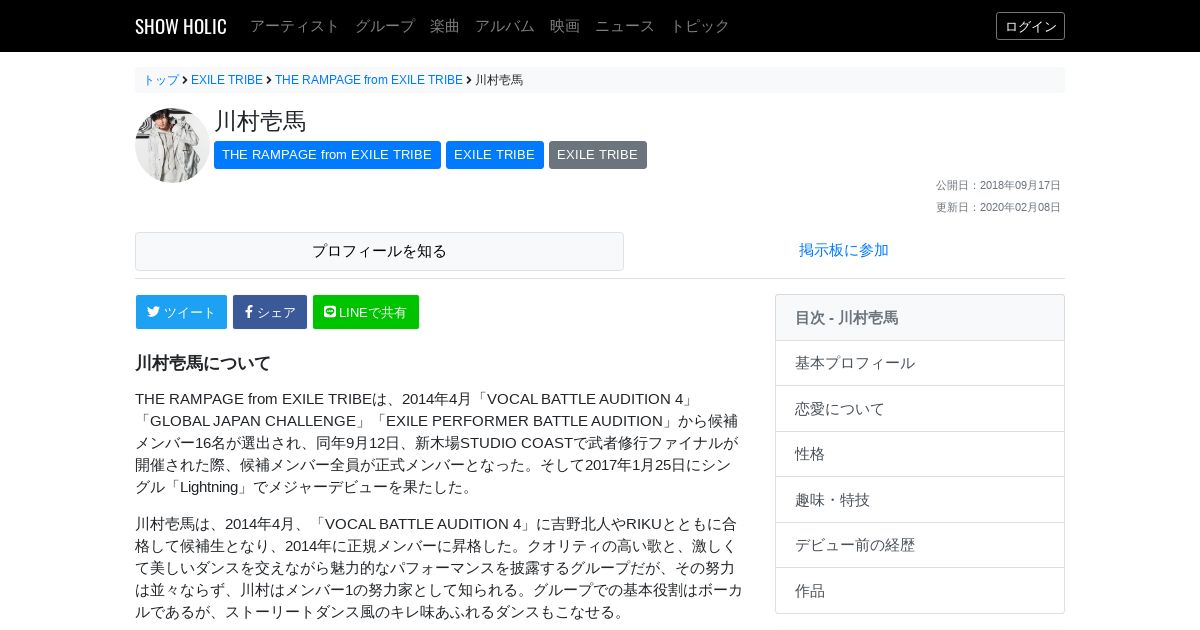Click the 公開日：2018年09月17日 text
The height and width of the screenshot is (630, 1200).
[x=998, y=185]
